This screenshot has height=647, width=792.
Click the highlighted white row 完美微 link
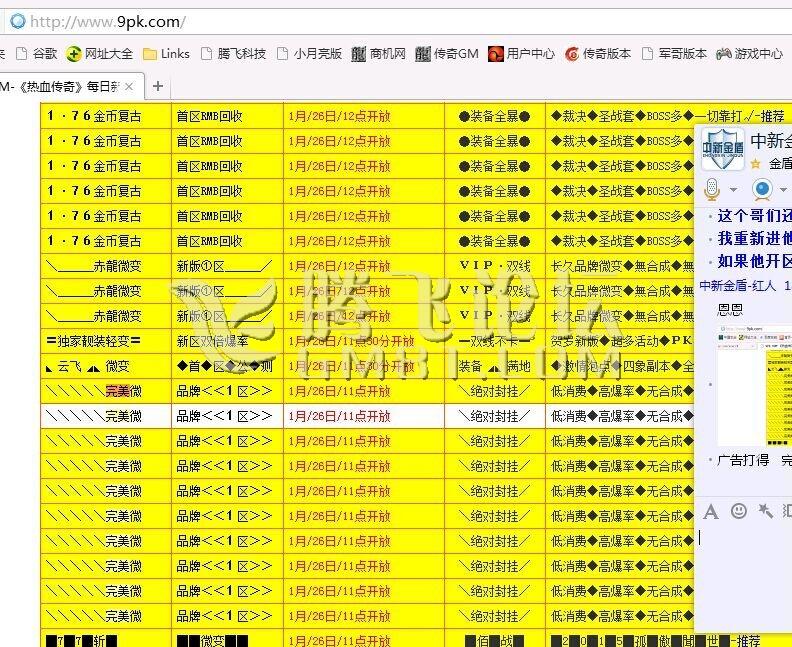pos(94,416)
